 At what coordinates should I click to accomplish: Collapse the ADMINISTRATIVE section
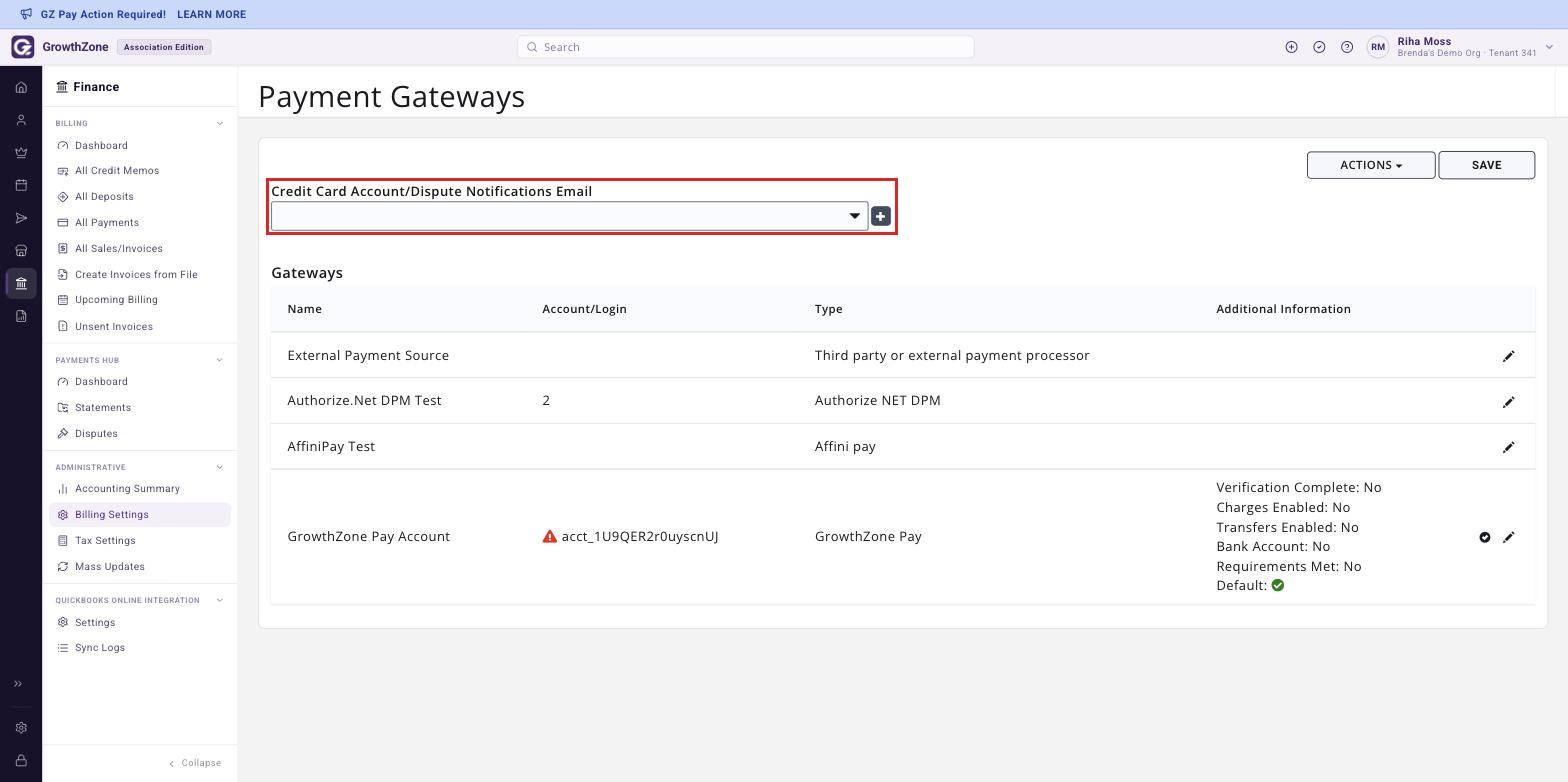220,467
